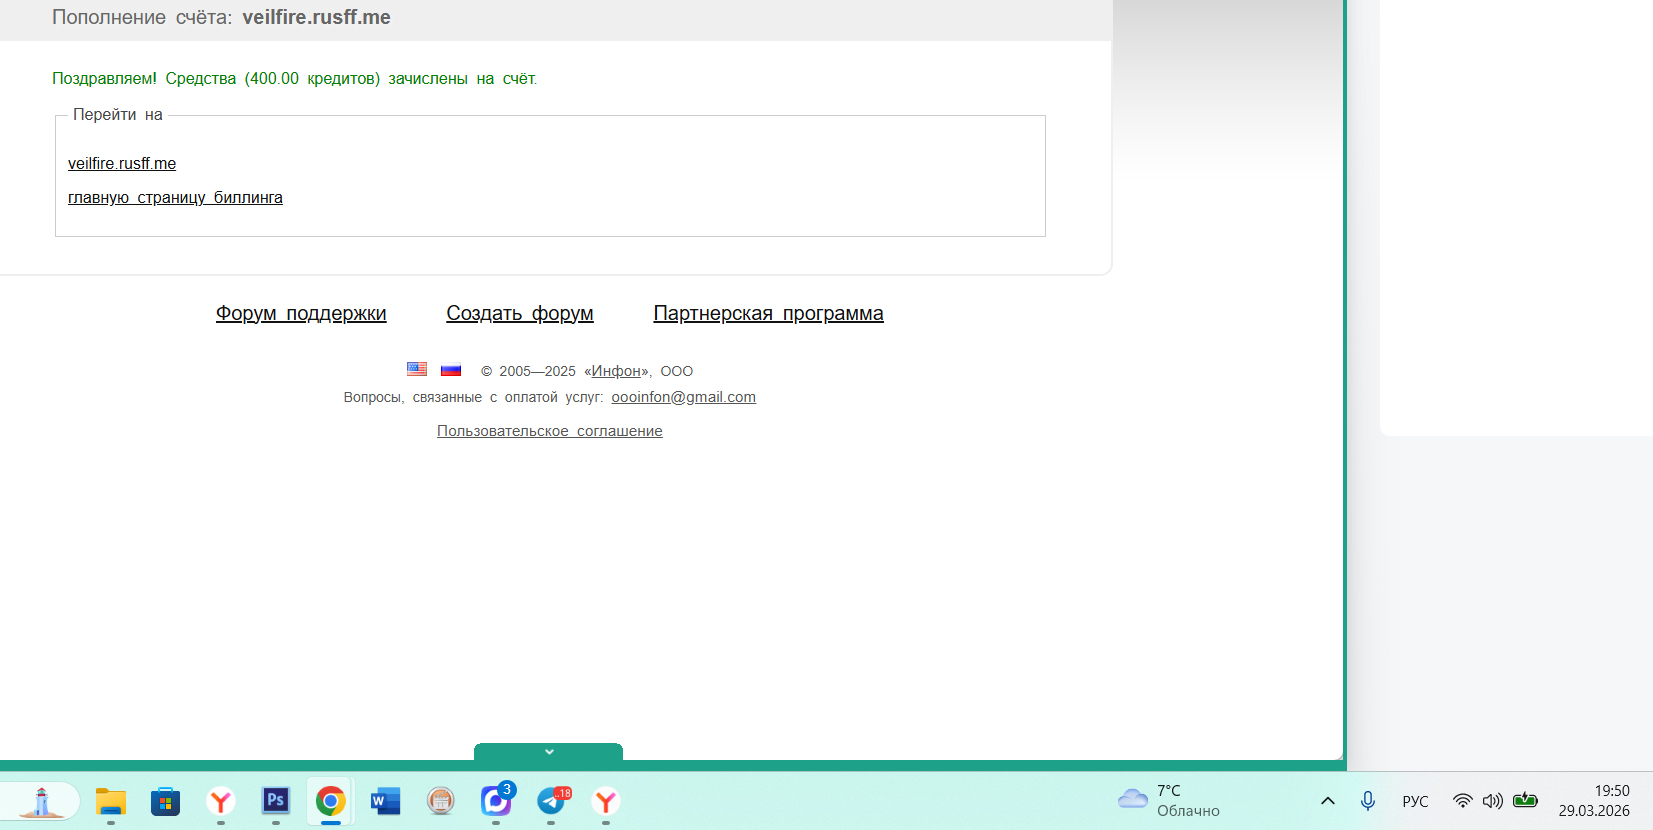Click the battery charging icon
This screenshot has width=1653, height=830.
(x=1525, y=800)
